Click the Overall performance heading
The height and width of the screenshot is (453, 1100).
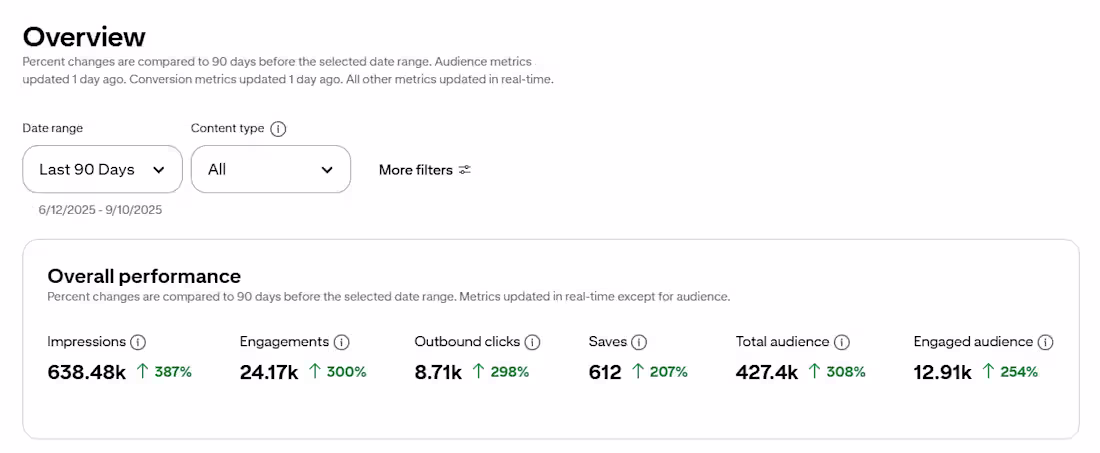(x=144, y=276)
